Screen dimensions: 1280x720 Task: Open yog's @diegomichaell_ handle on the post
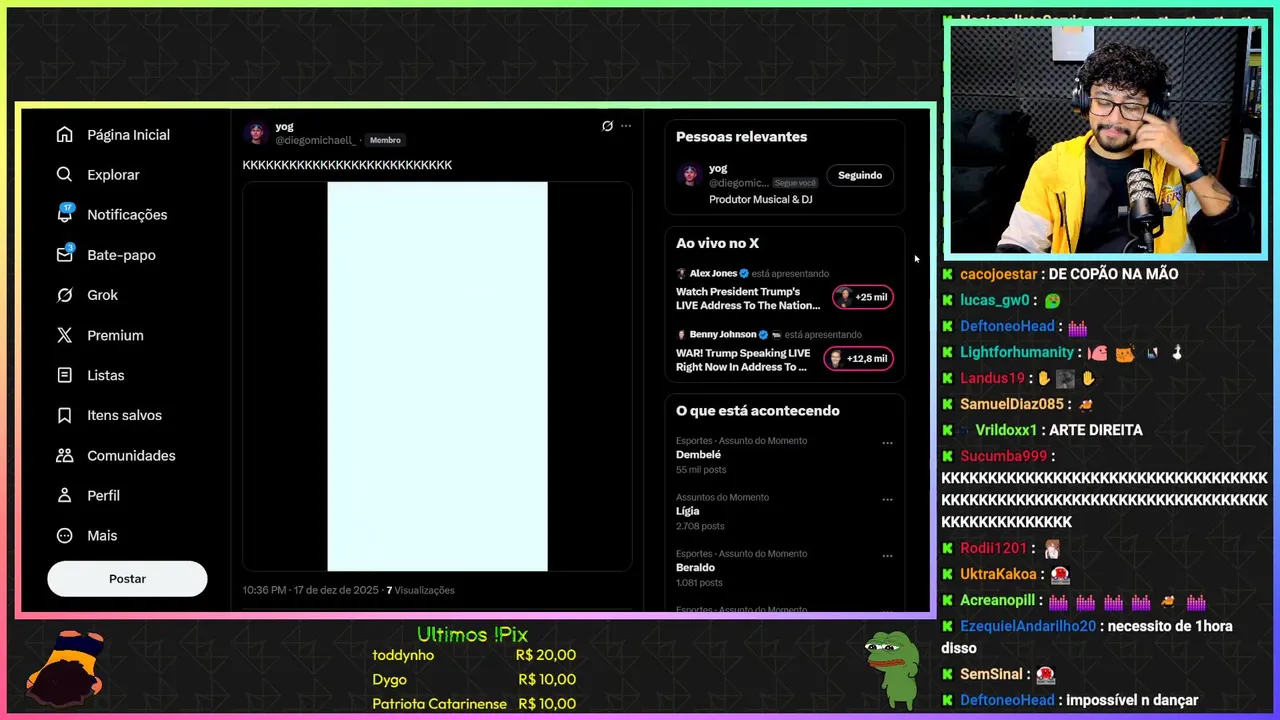316,140
